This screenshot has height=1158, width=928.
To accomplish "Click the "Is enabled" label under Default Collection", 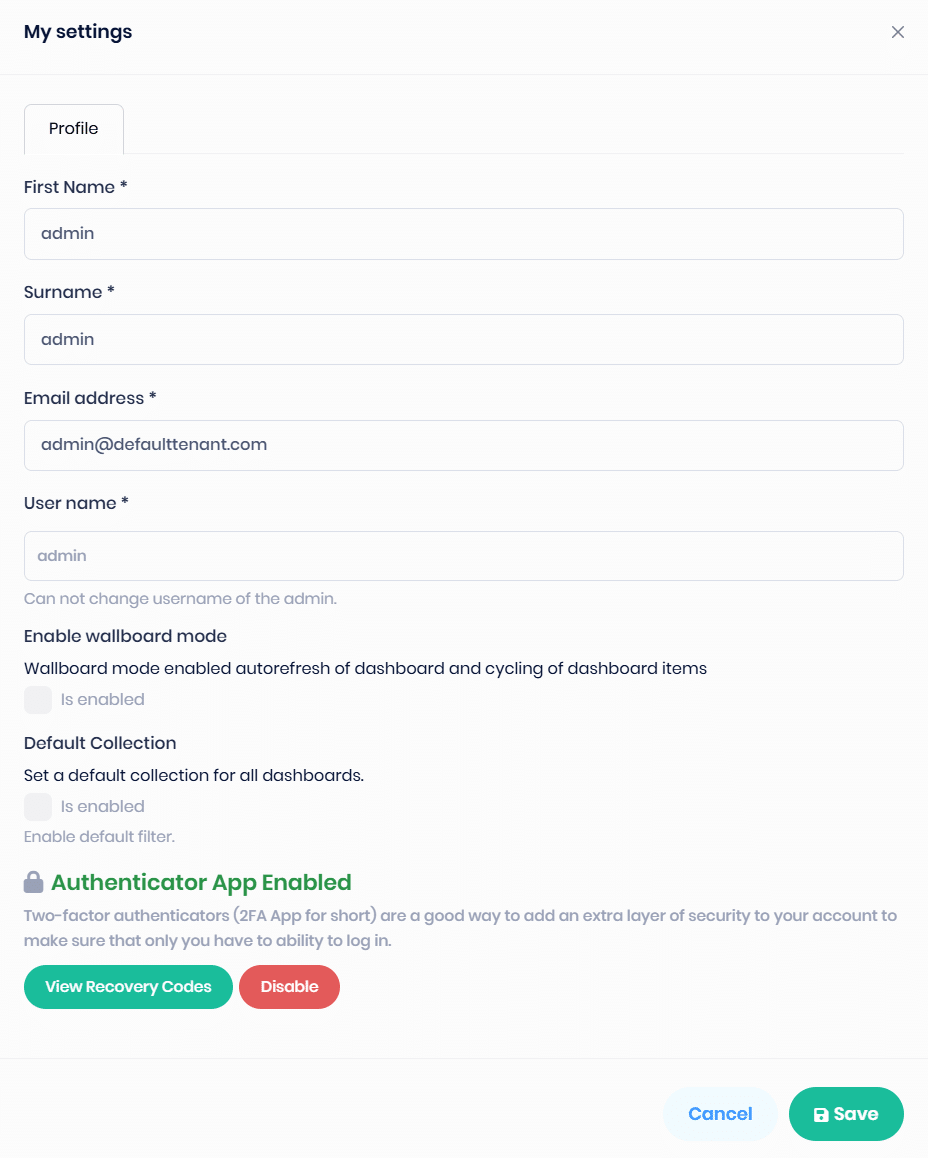I will pos(103,807).
